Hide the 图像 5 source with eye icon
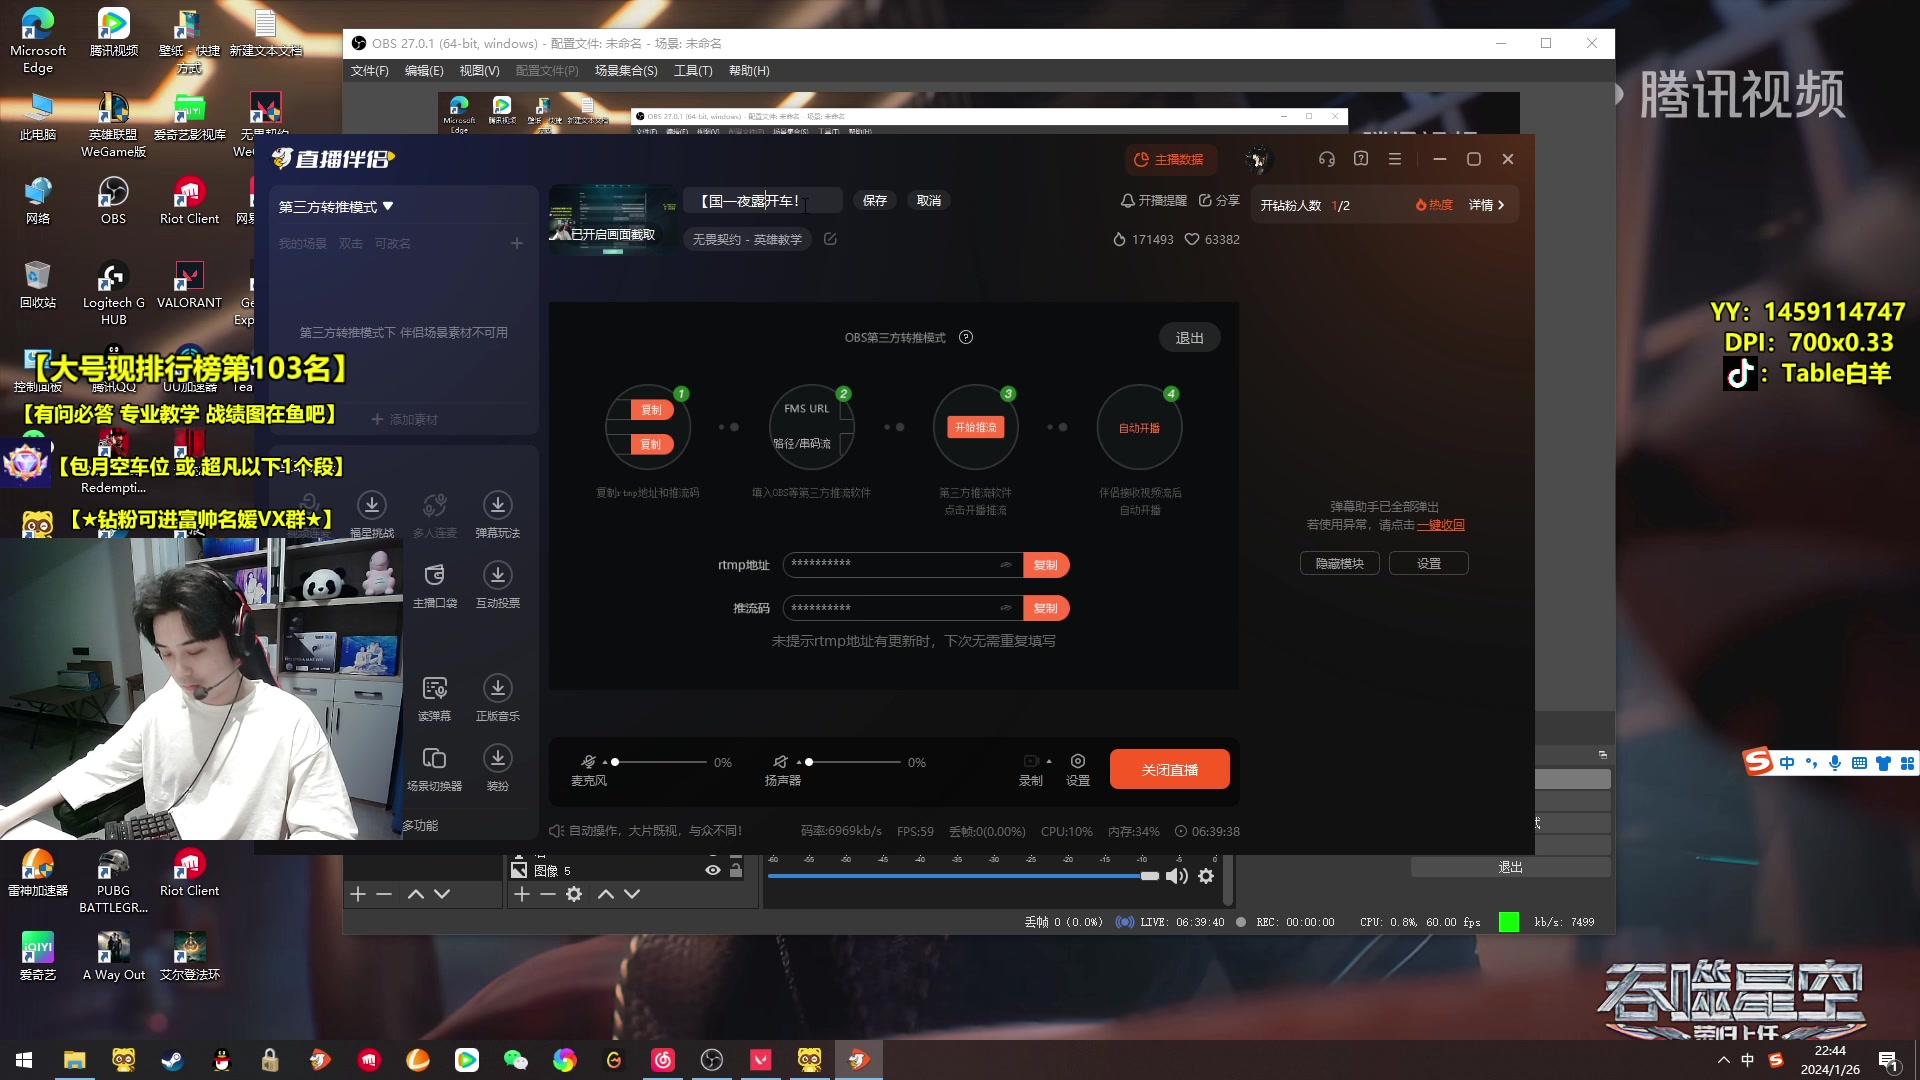The height and width of the screenshot is (1080, 1920). (713, 870)
